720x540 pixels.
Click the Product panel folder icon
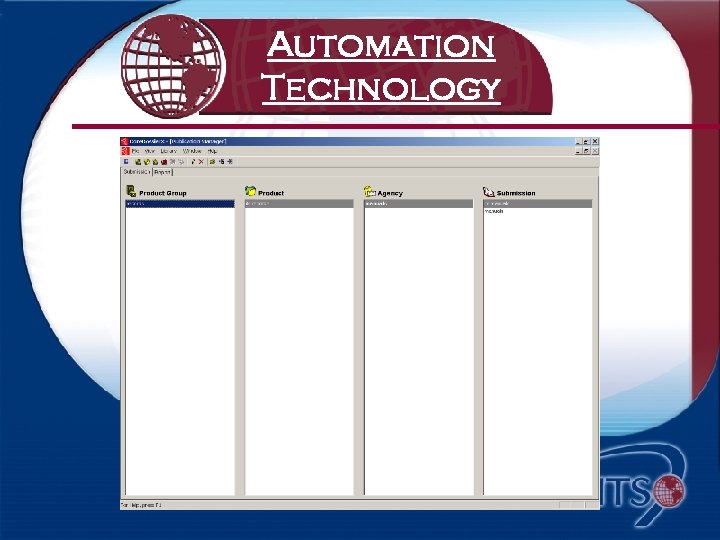pos(250,191)
